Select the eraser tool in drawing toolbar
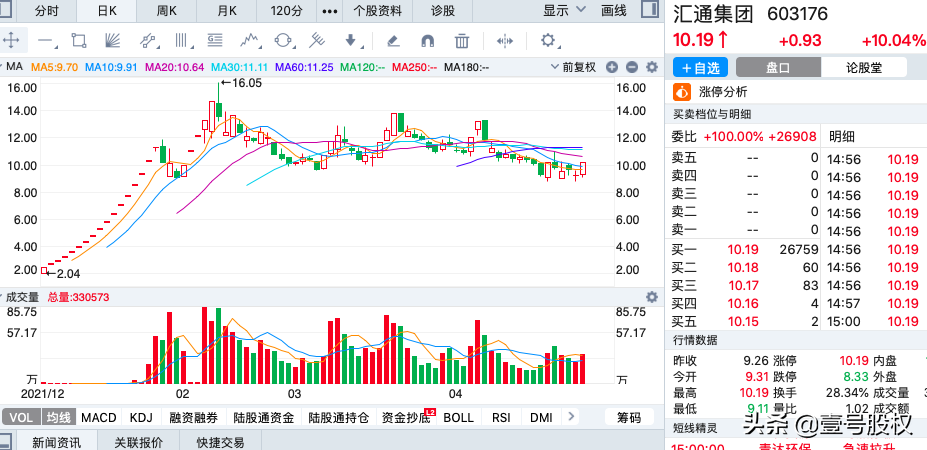Screen dimensions: 927x450 click(x=393, y=41)
